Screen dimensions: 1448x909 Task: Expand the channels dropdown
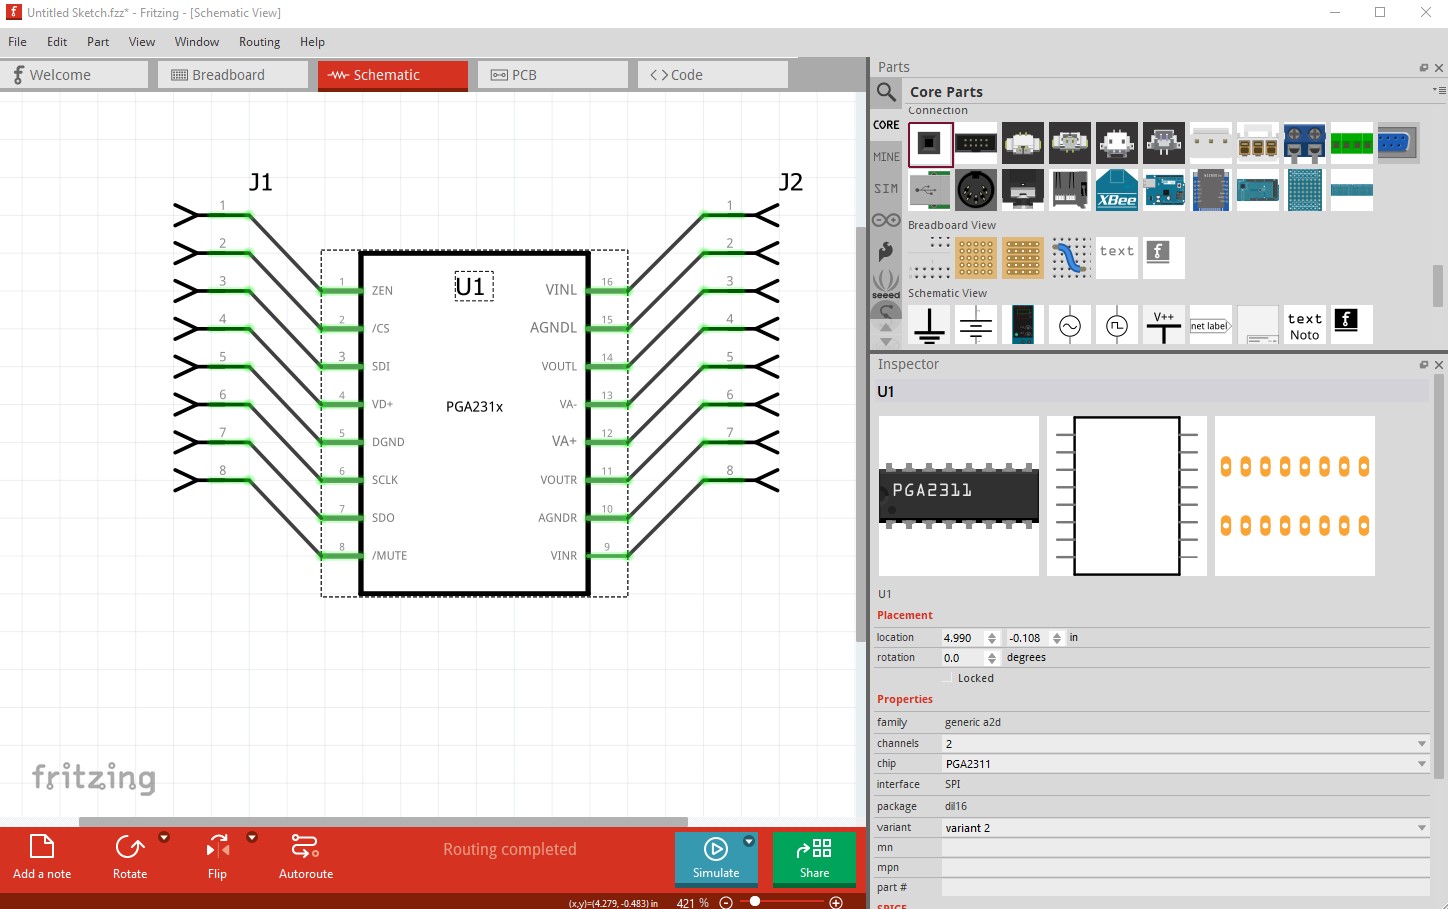pos(1185,744)
